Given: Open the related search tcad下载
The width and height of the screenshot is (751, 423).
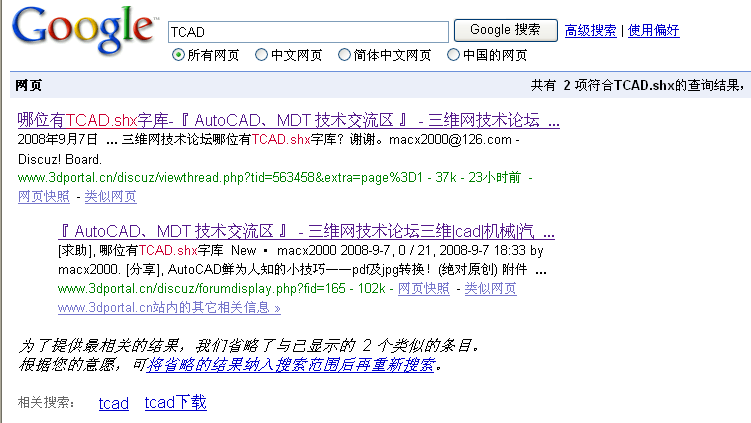Looking at the screenshot, I should 175,402.
